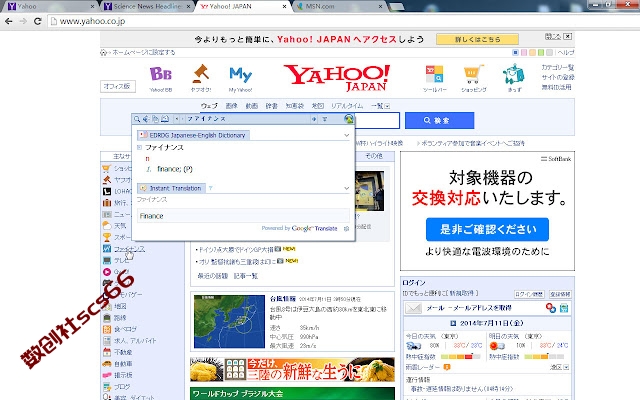The height and width of the screenshot is (400, 640).
Task: Click the 自動車 car icon in the sidebar
Action: pyautogui.click(x=107, y=363)
